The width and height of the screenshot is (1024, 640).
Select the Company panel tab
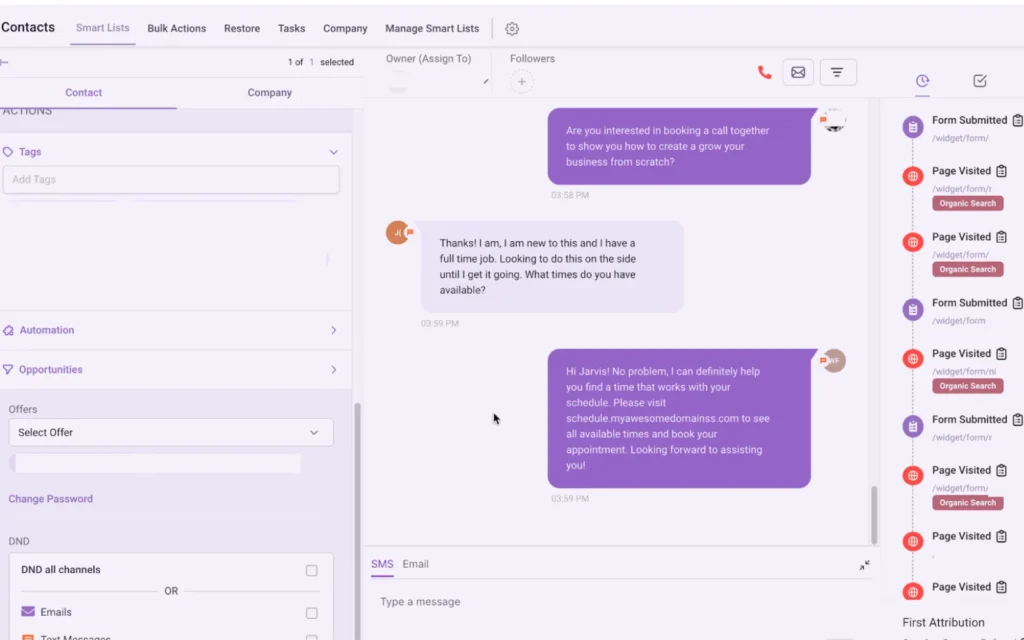270,93
